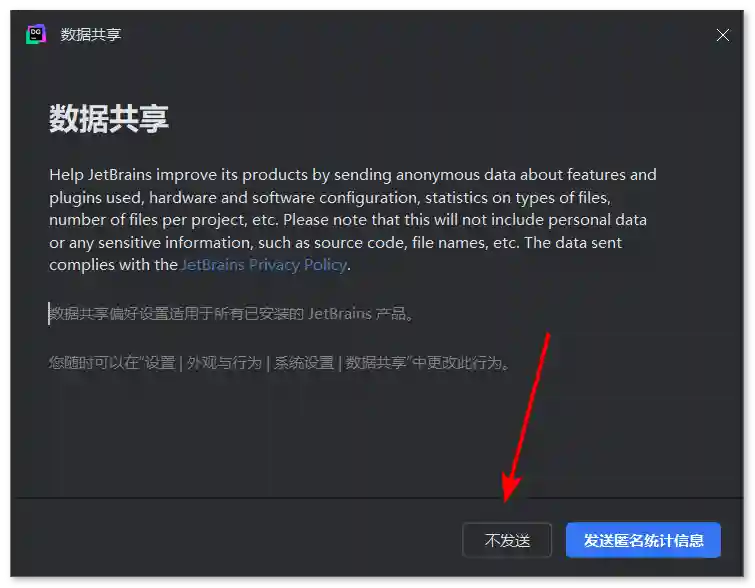Screen dimensions: 755x588
Task: Click the 您随时可以在 hint line
Action: click(x=95, y=363)
